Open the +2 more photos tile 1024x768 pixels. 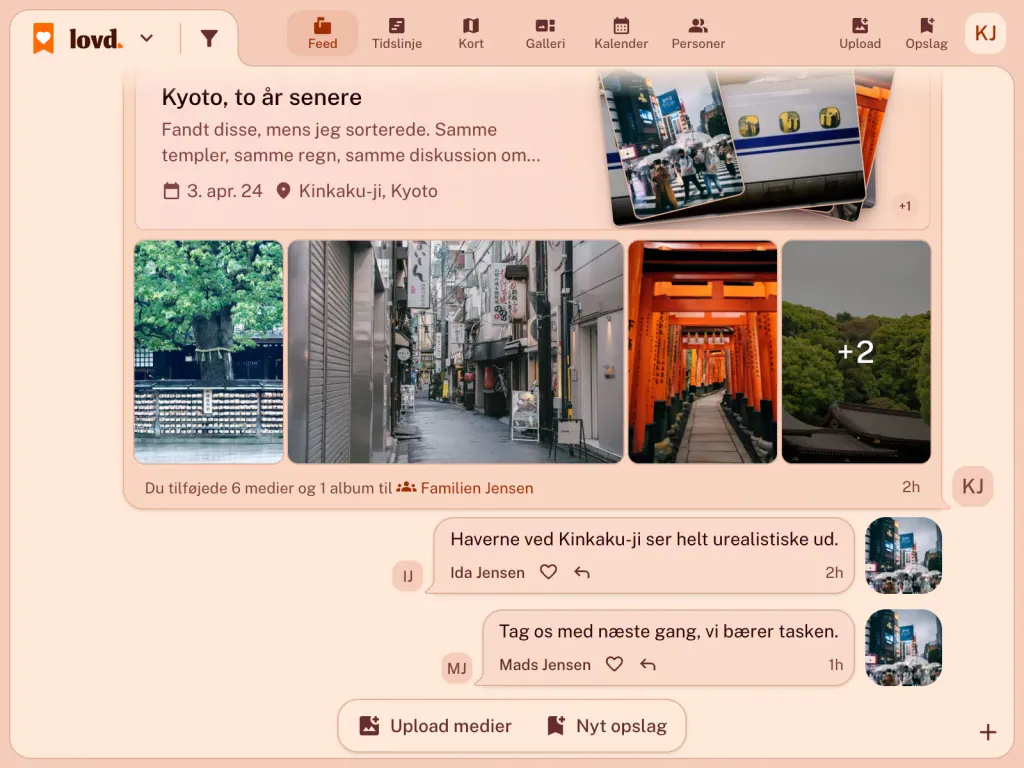tap(856, 352)
